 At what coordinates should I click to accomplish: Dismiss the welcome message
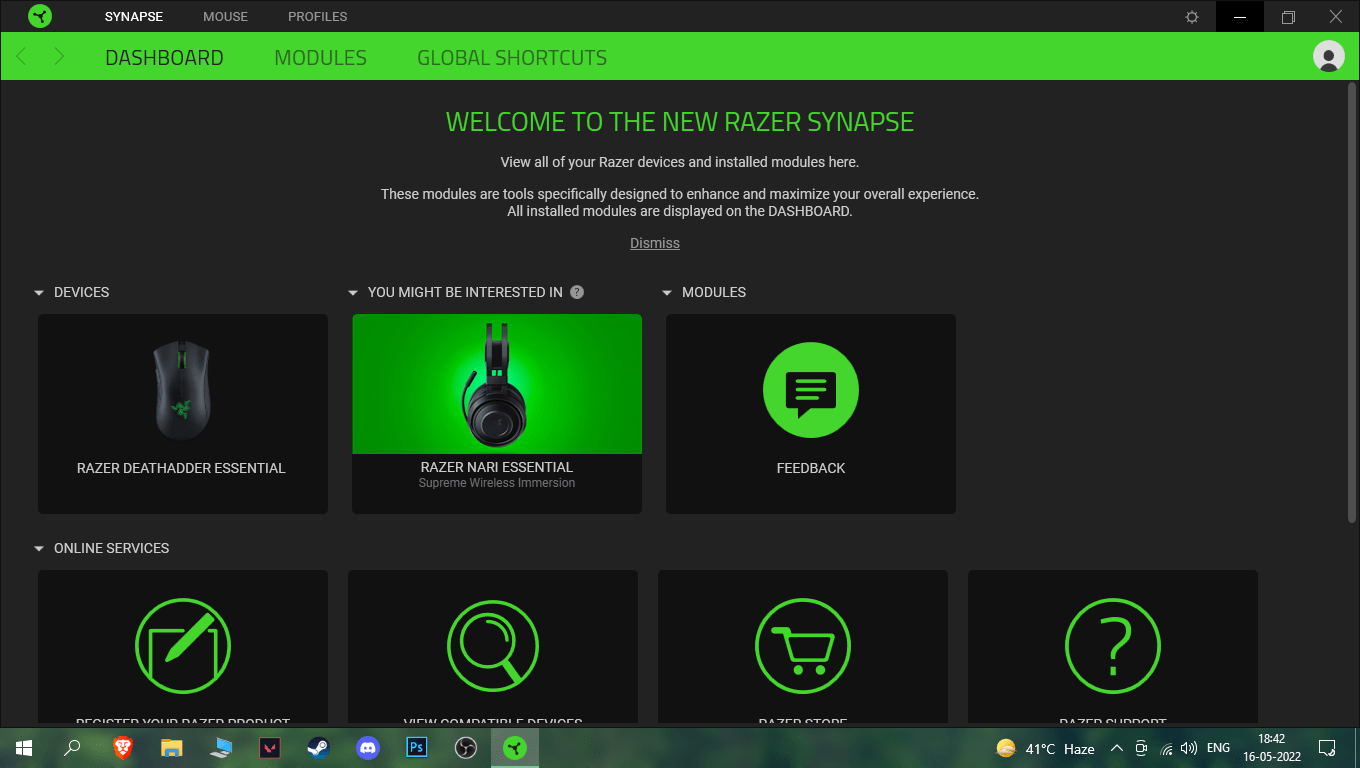pyautogui.click(x=654, y=243)
